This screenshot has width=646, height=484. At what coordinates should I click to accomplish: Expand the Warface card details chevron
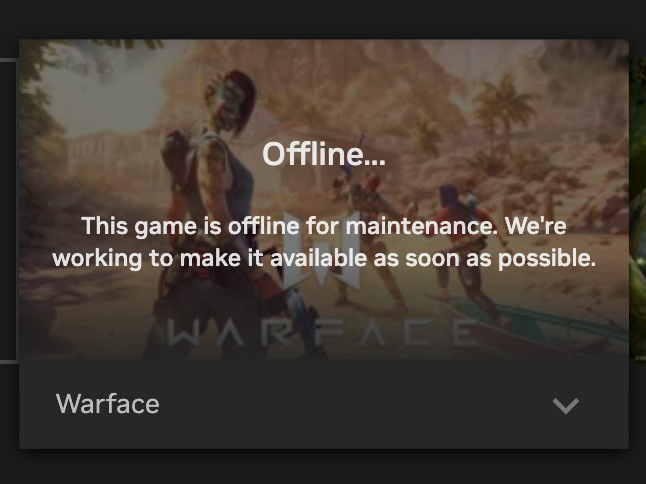tap(566, 405)
